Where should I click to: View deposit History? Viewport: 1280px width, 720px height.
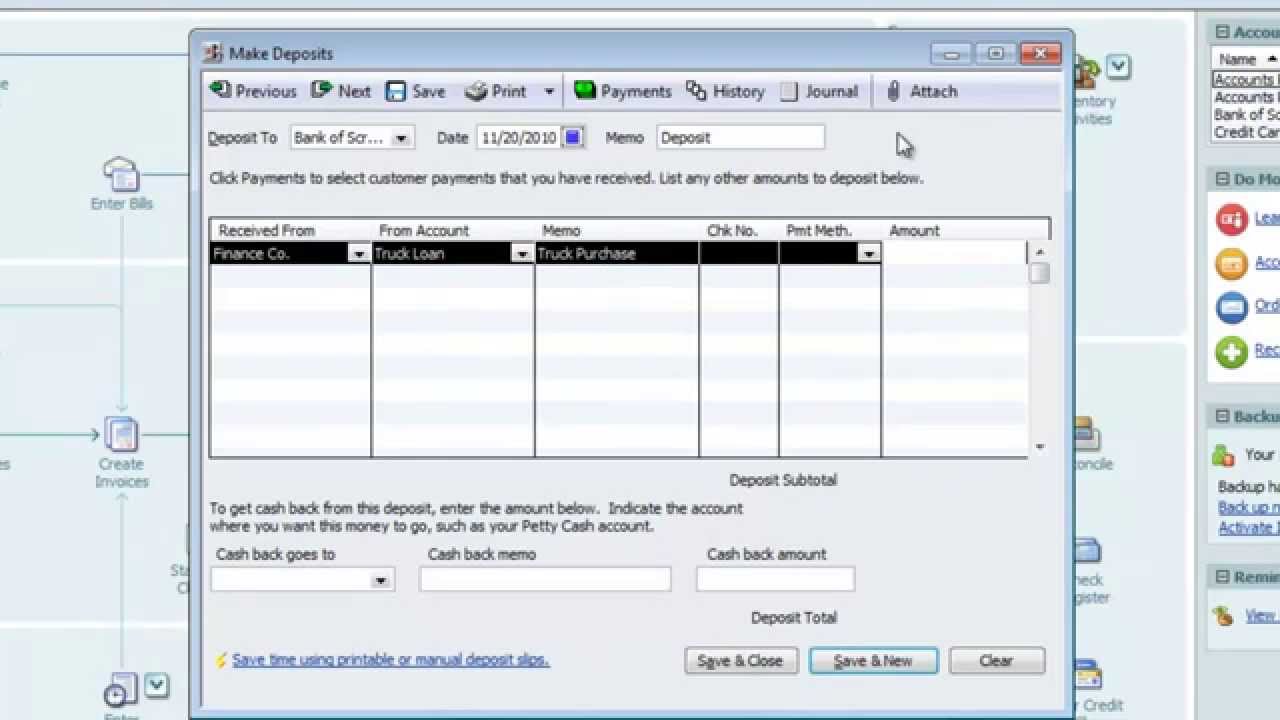[x=725, y=91]
